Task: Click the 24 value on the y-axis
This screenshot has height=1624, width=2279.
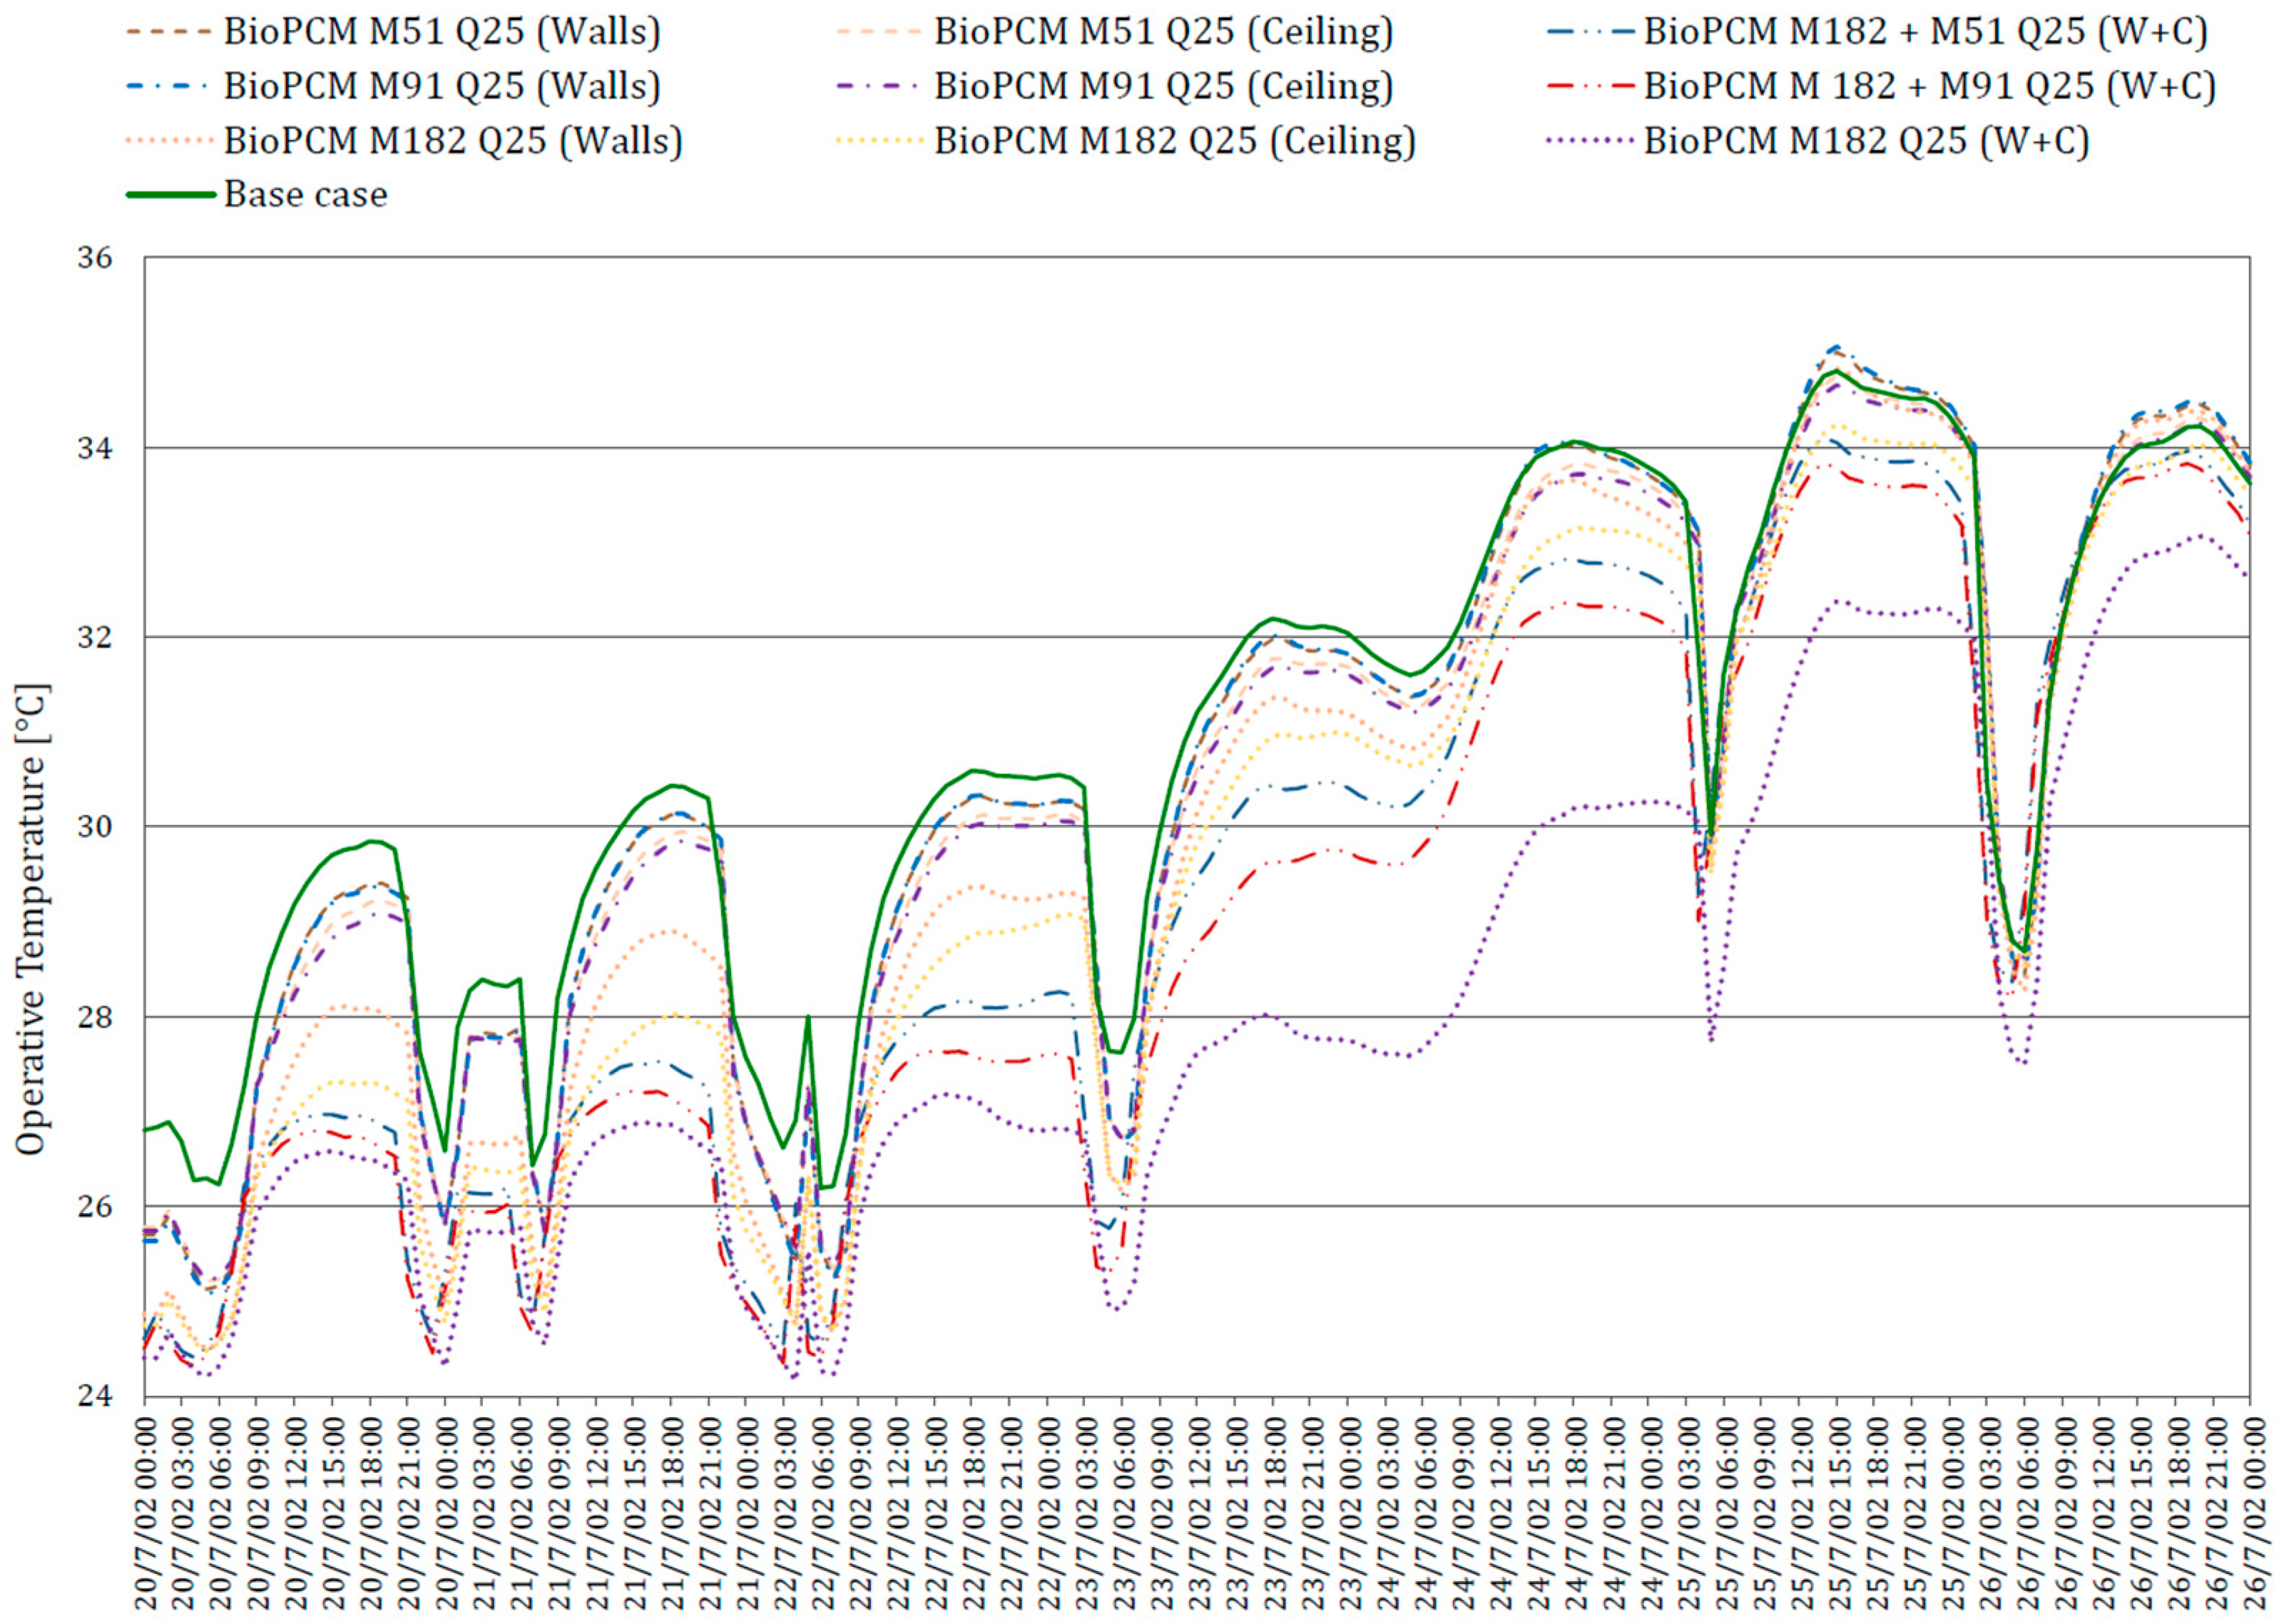Action: (x=96, y=1396)
